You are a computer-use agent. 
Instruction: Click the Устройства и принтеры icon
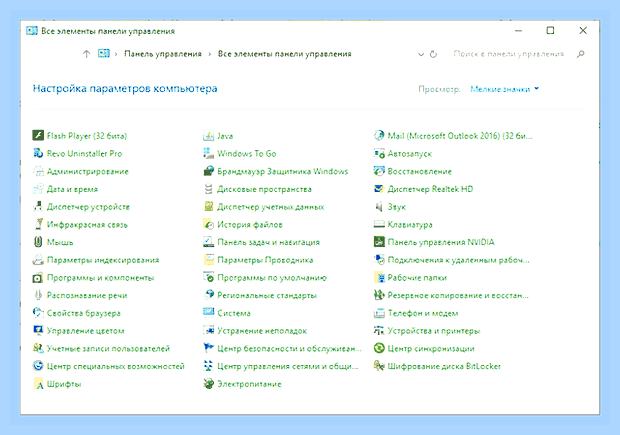pos(379,331)
